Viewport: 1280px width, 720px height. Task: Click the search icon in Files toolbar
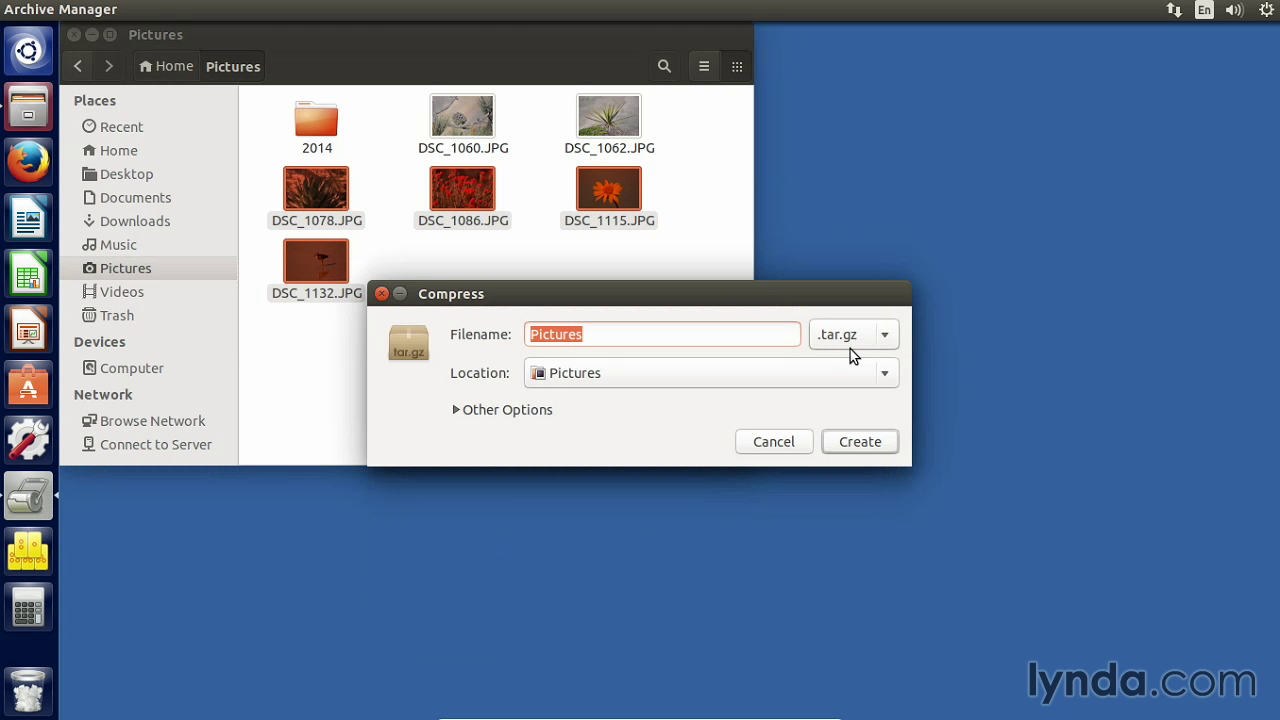point(664,66)
